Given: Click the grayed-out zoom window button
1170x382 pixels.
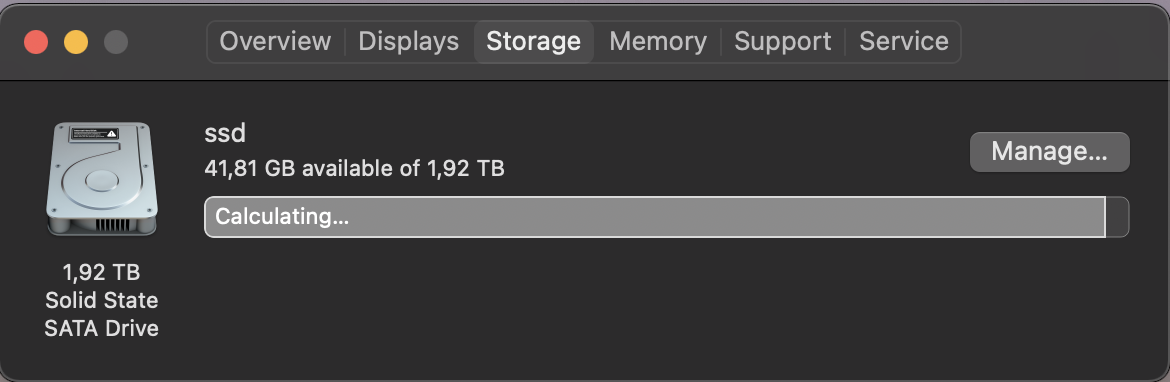Looking at the screenshot, I should 116,42.
